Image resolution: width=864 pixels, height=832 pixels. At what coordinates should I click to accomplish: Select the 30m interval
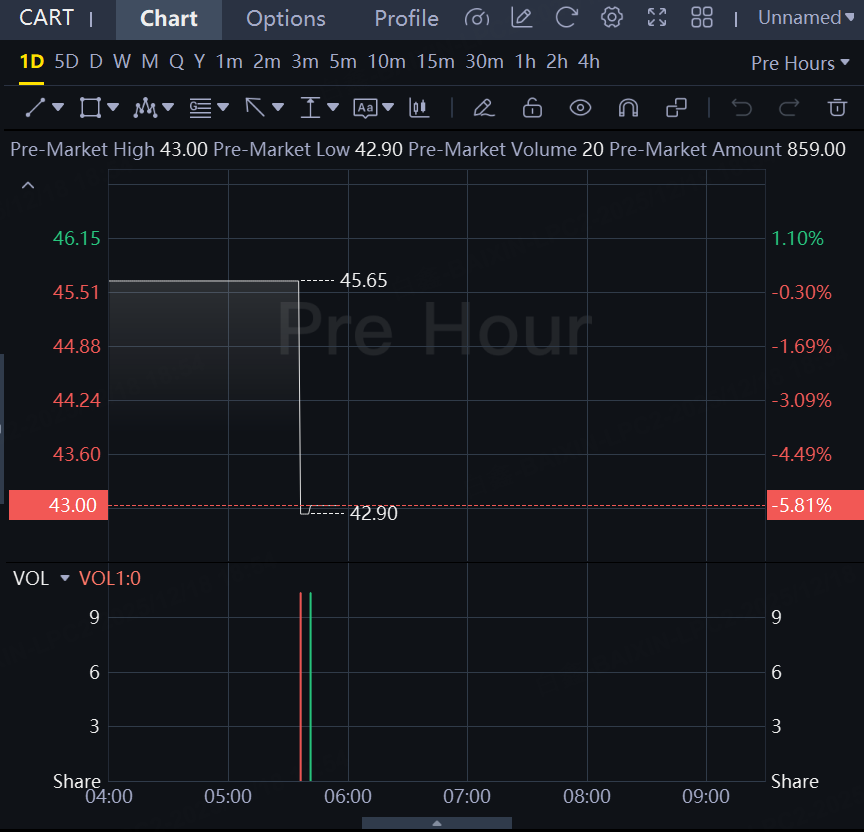coord(484,62)
